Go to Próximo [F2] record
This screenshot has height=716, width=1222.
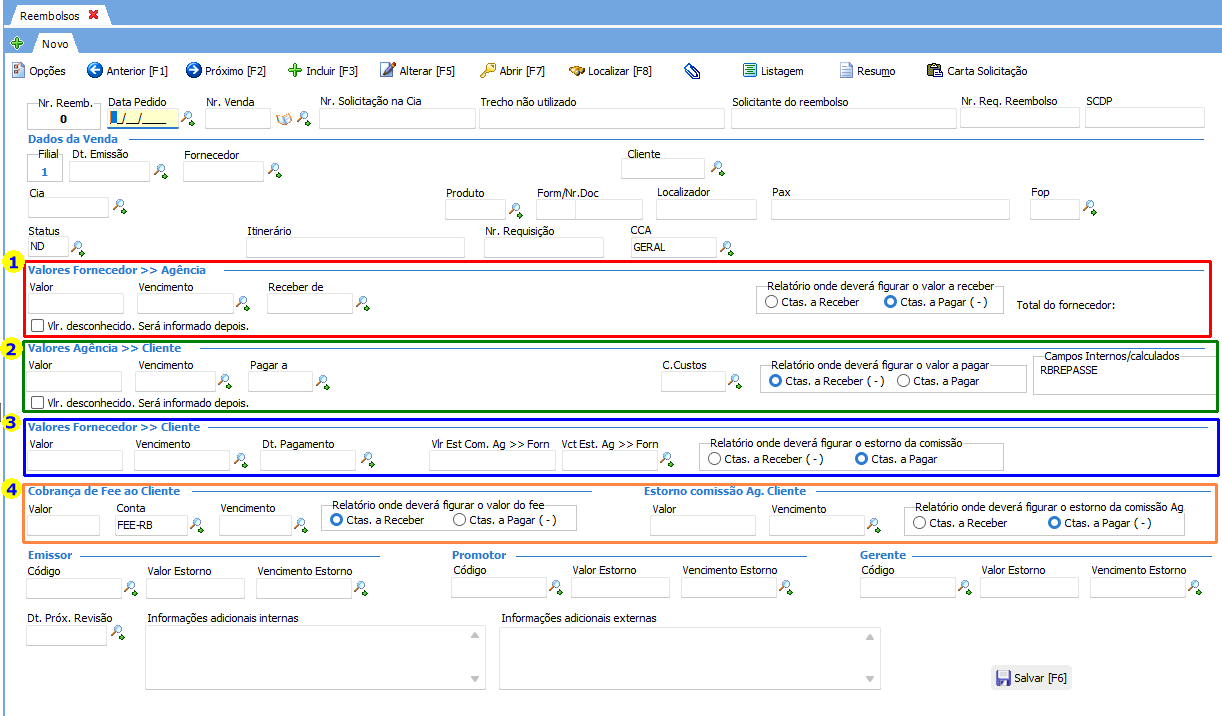(226, 71)
